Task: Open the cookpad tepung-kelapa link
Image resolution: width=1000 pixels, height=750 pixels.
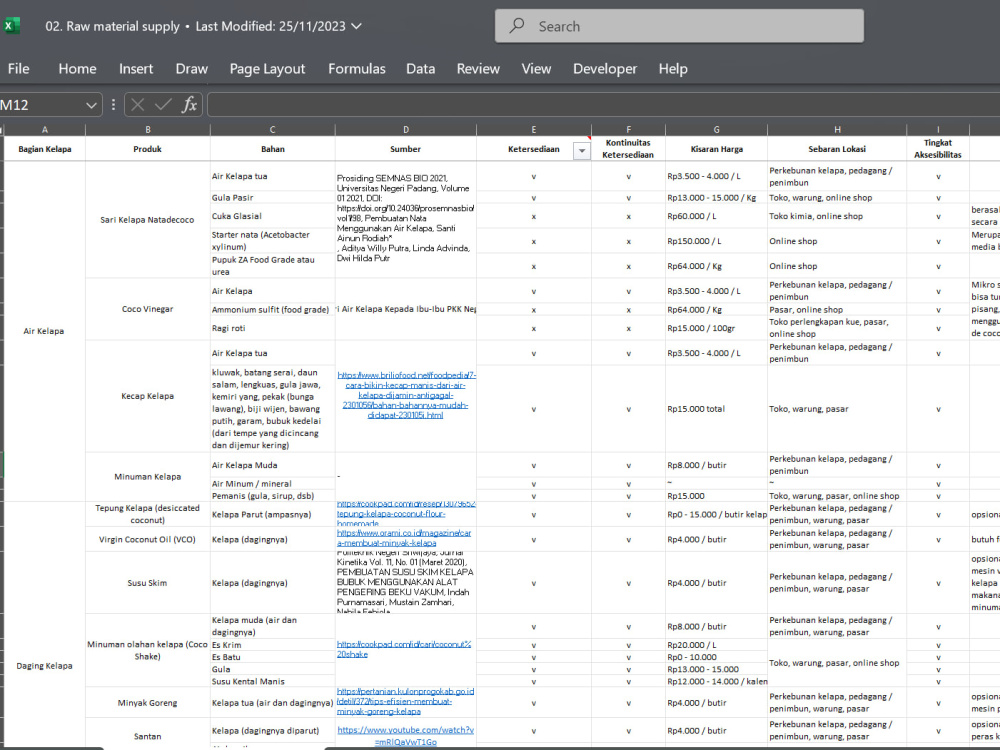Action: tap(406, 513)
